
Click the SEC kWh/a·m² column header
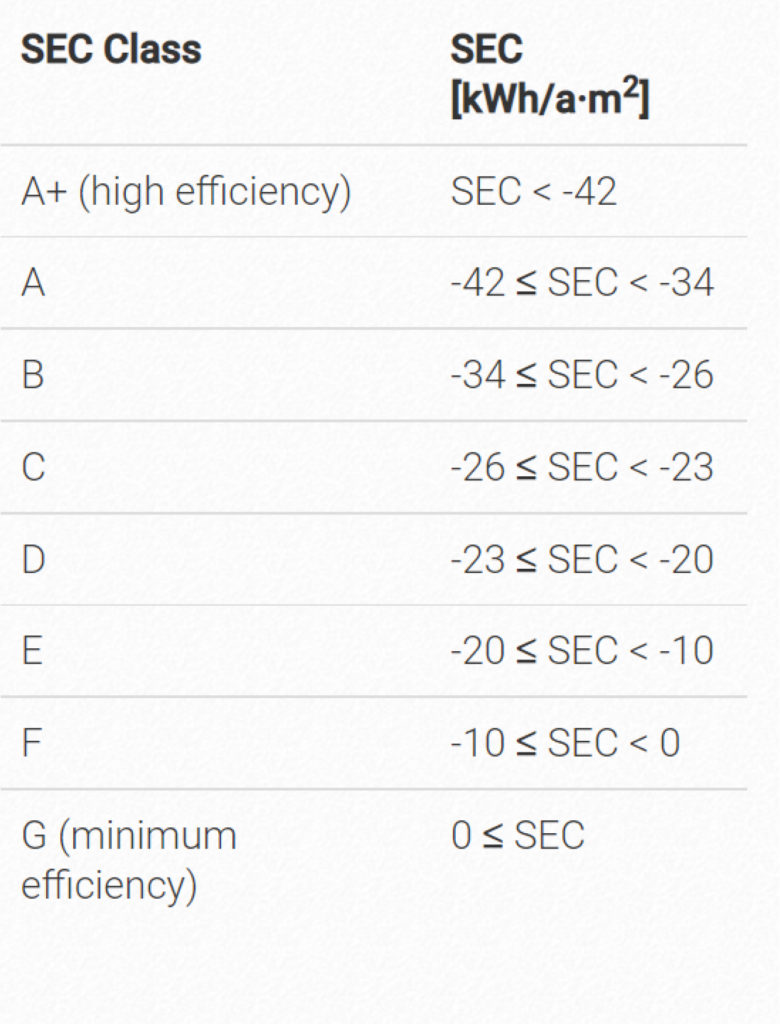pos(550,74)
